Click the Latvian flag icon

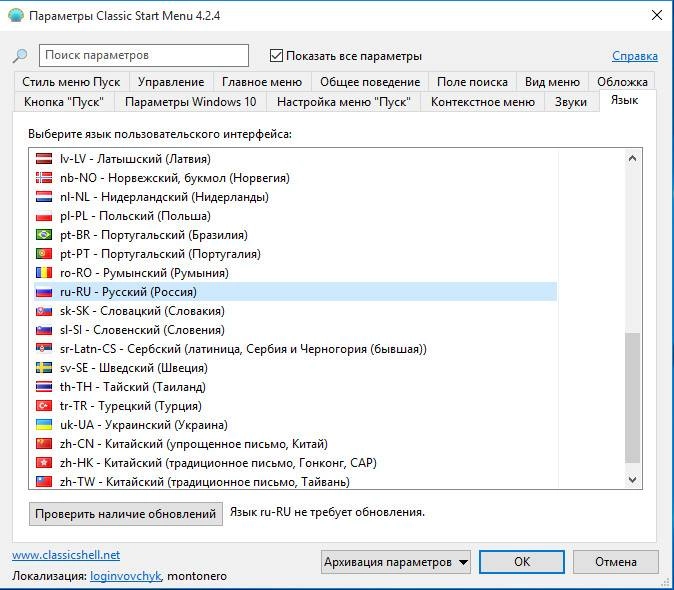[x=44, y=159]
